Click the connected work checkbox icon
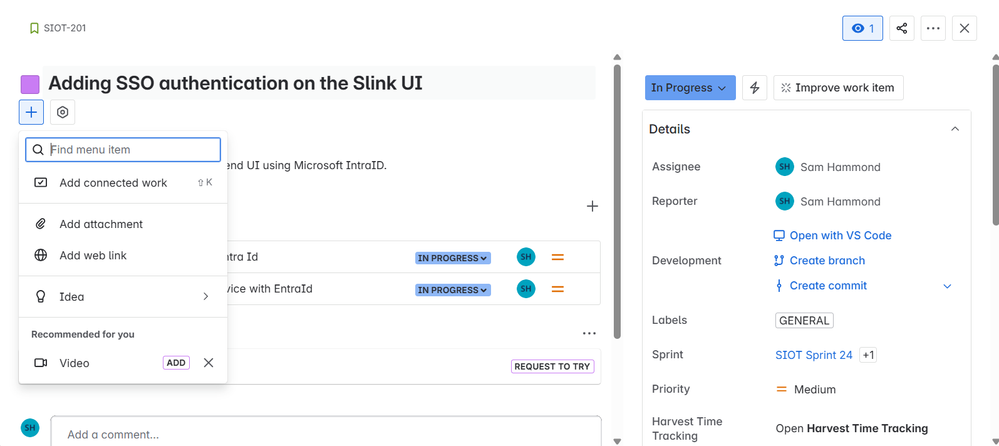Viewport: 999px width, 446px height. tap(40, 183)
